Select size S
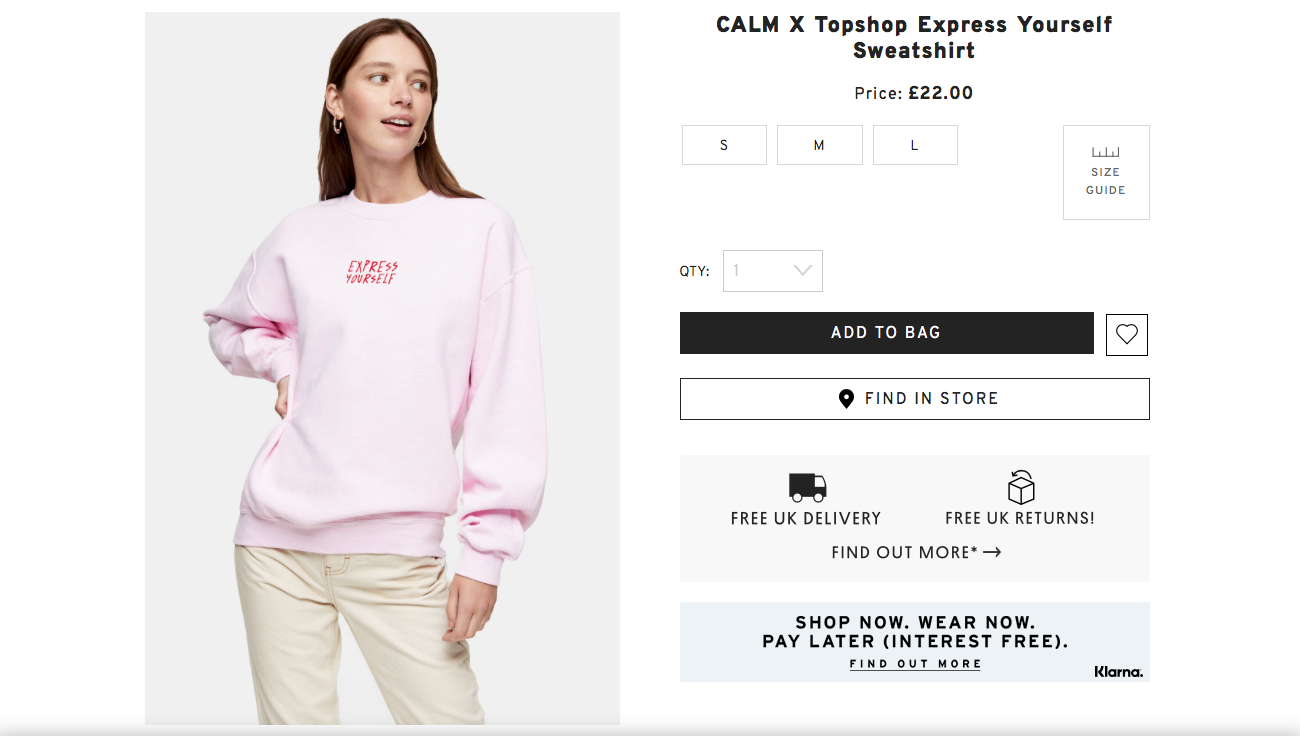This screenshot has height=736, width=1300. point(724,145)
